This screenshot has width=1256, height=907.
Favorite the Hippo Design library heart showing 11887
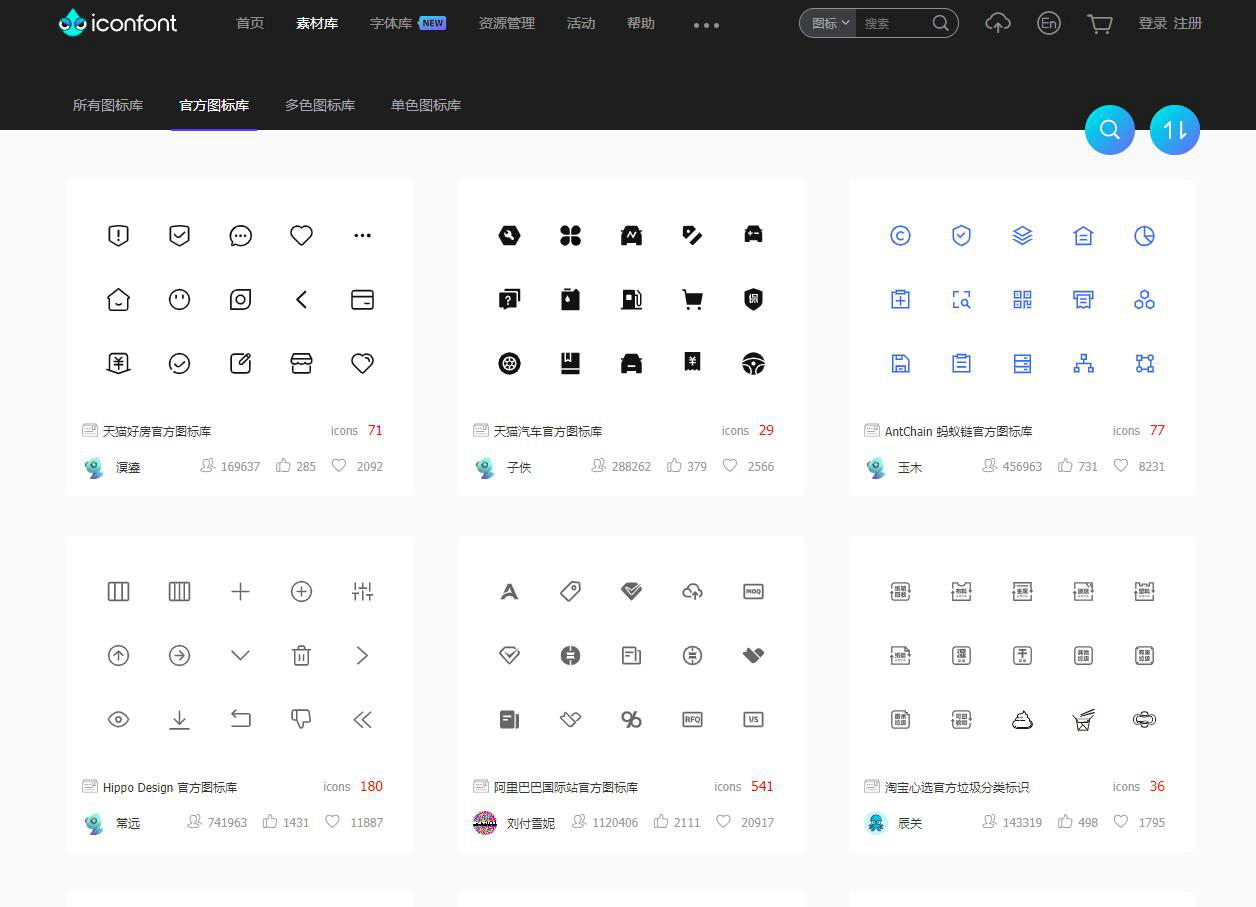(x=332, y=821)
